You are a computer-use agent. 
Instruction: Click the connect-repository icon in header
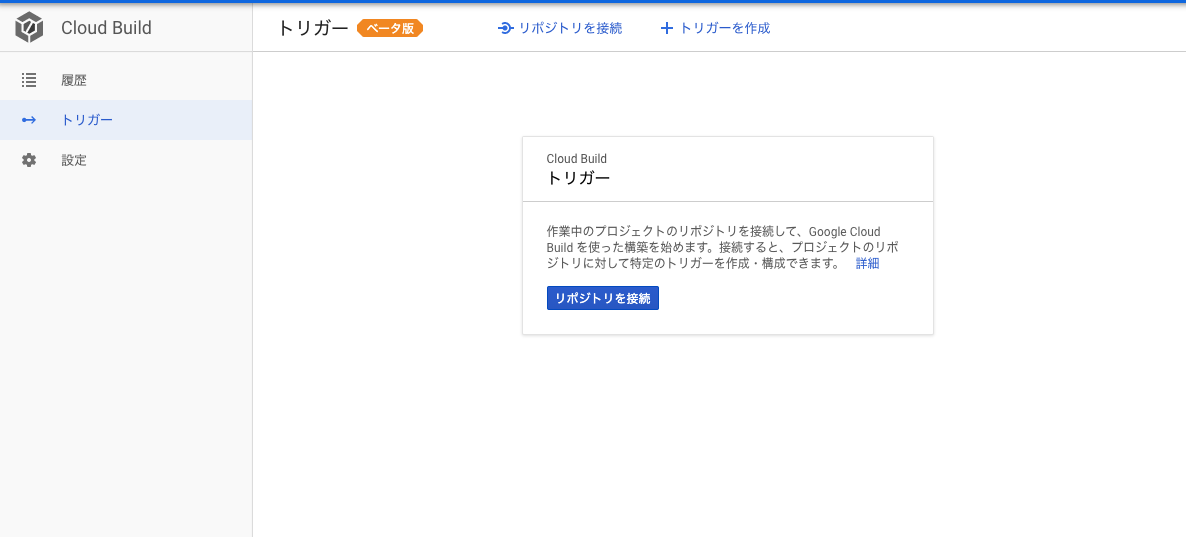tap(505, 29)
